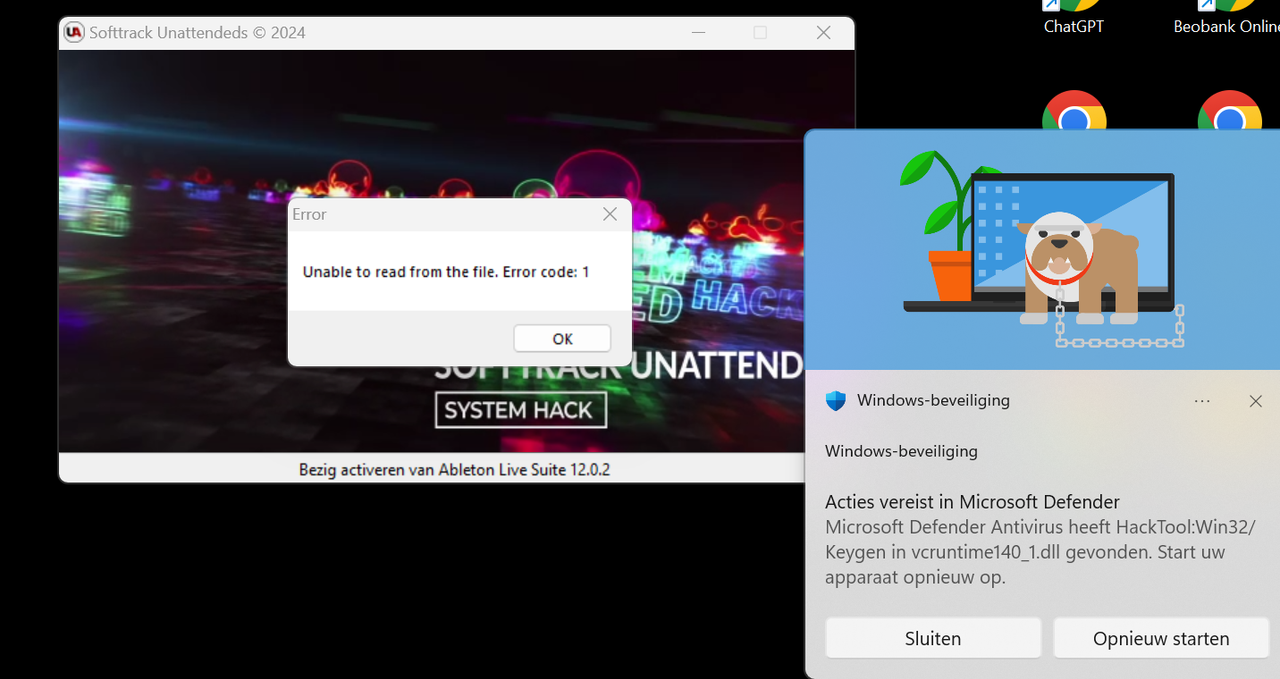Dismiss the Windows-beveiliging notification with X
The image size is (1280, 679).
1256,401
